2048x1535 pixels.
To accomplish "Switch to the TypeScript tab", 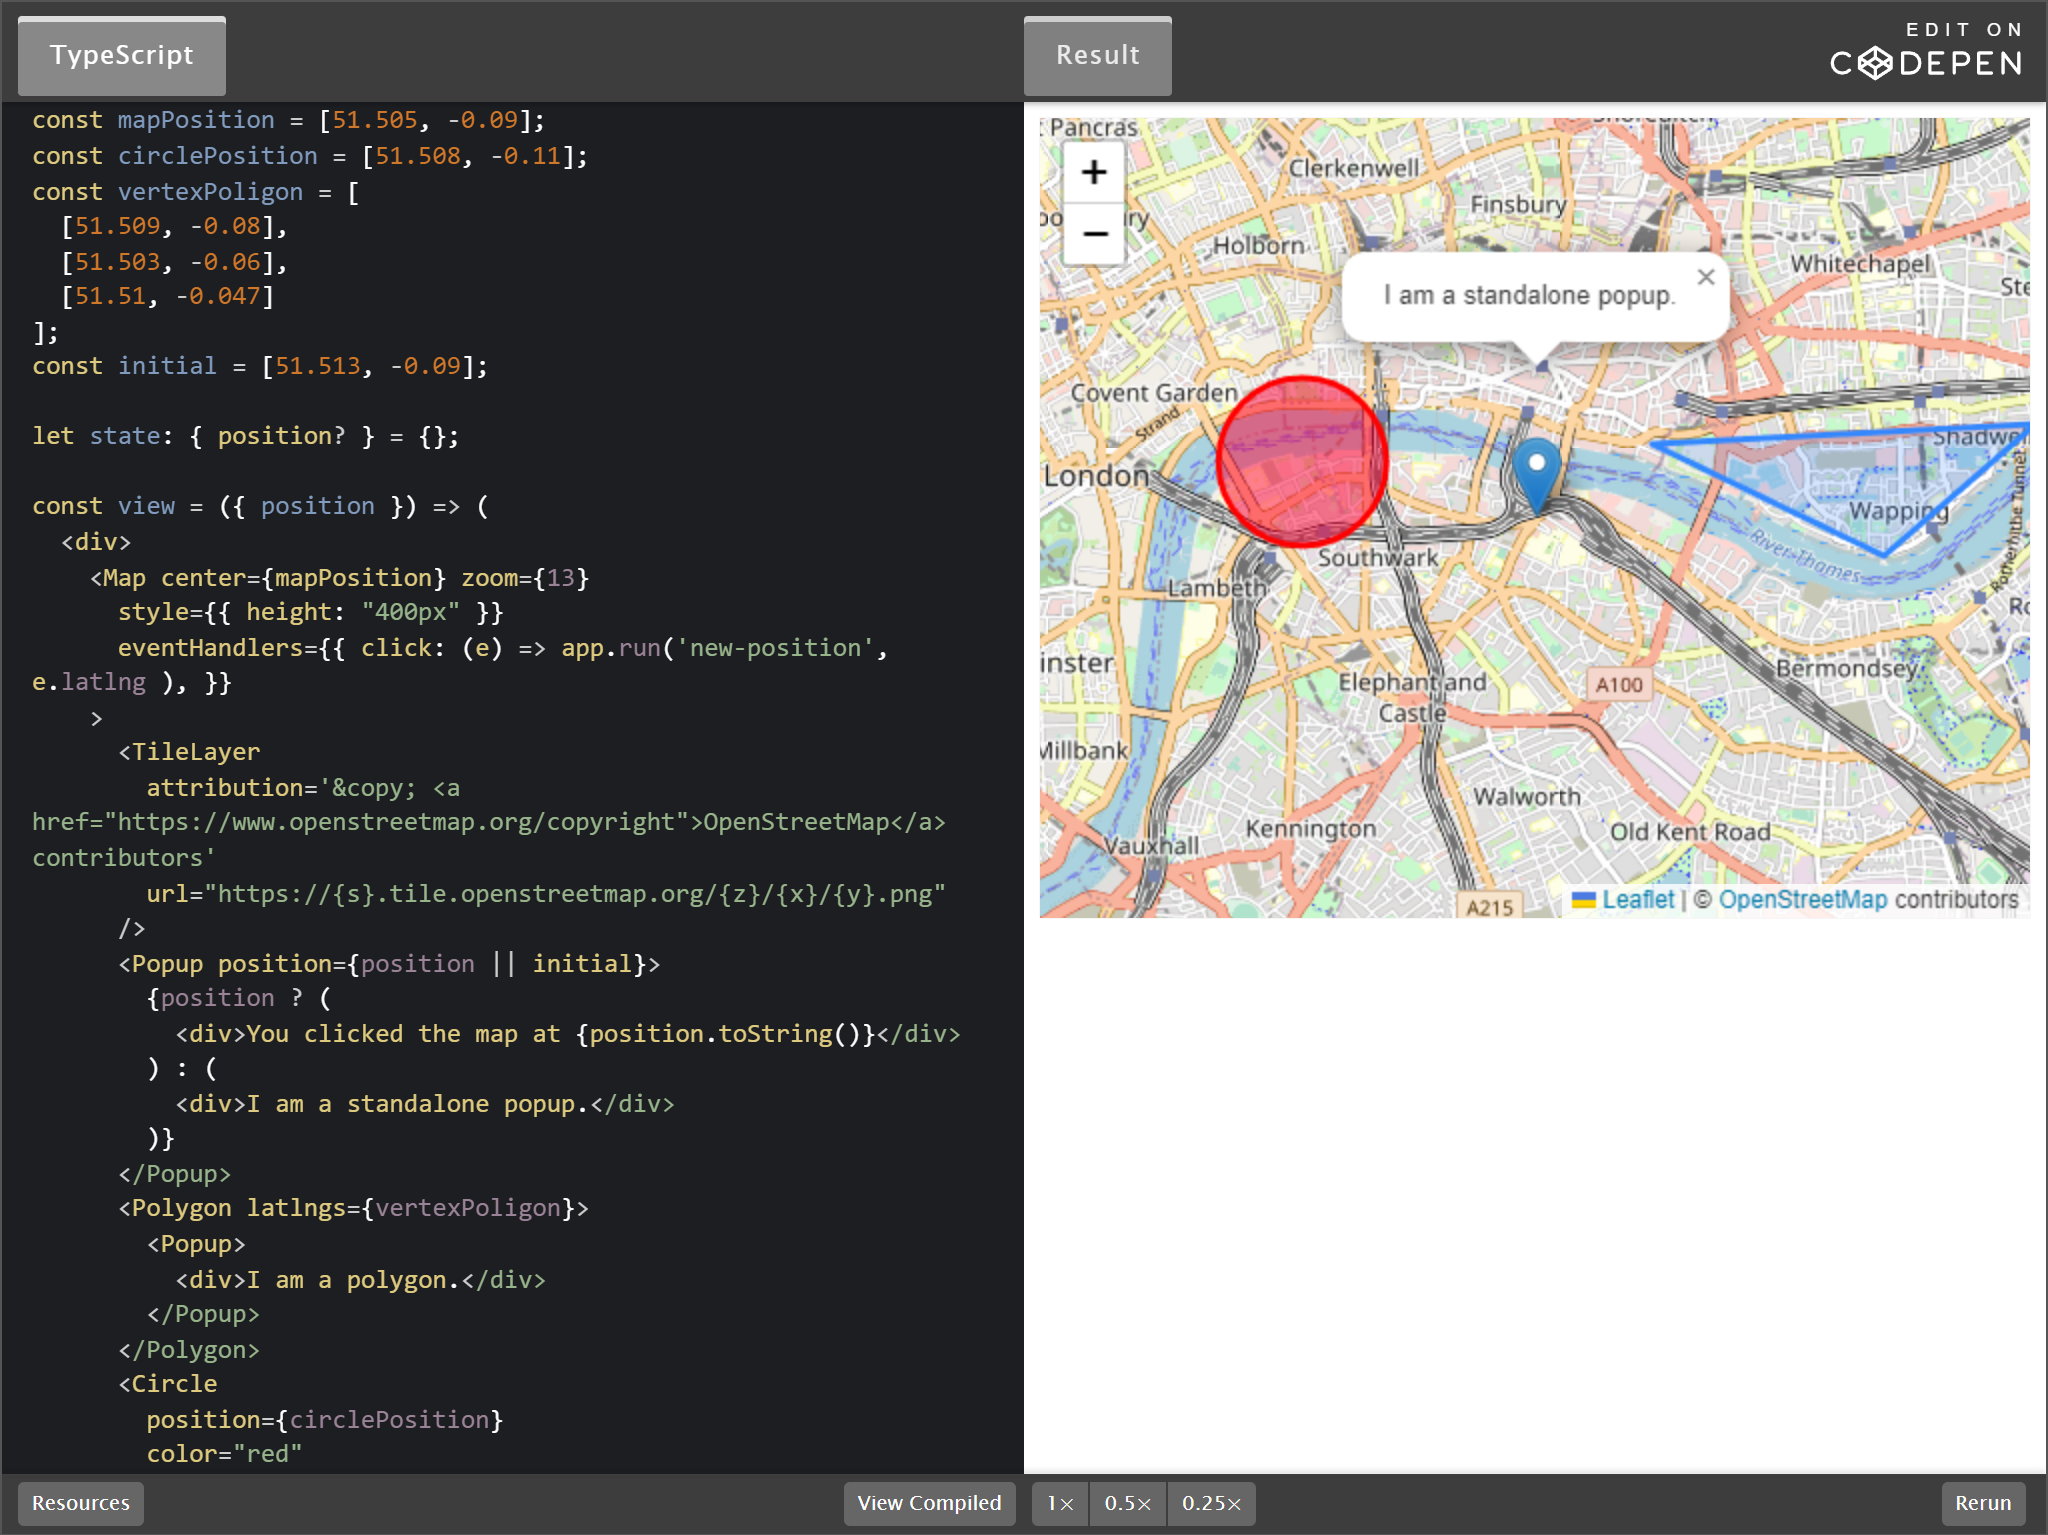I will tap(122, 56).
